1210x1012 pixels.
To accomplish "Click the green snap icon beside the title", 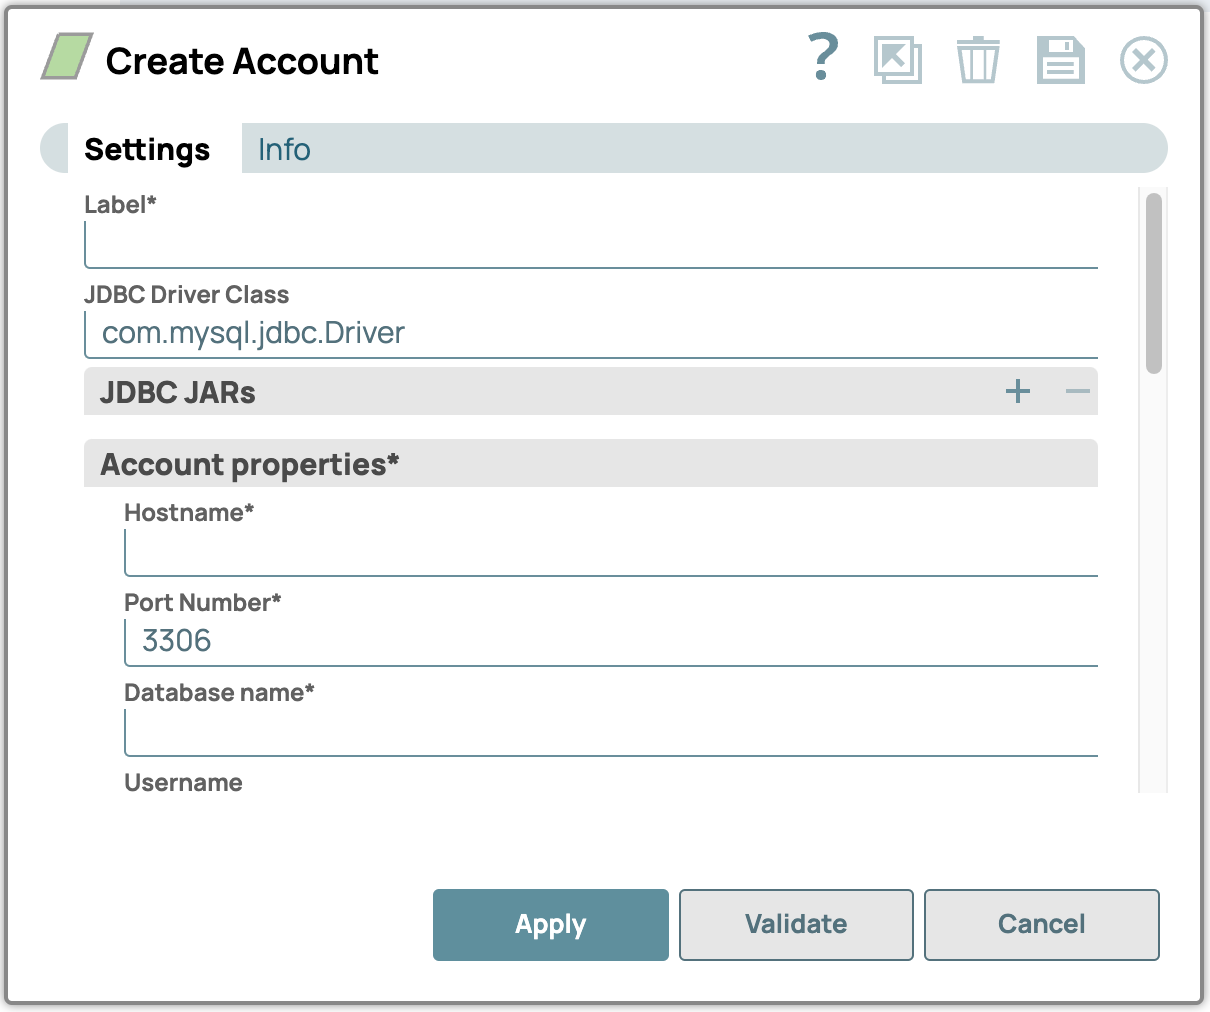I will (67, 57).
